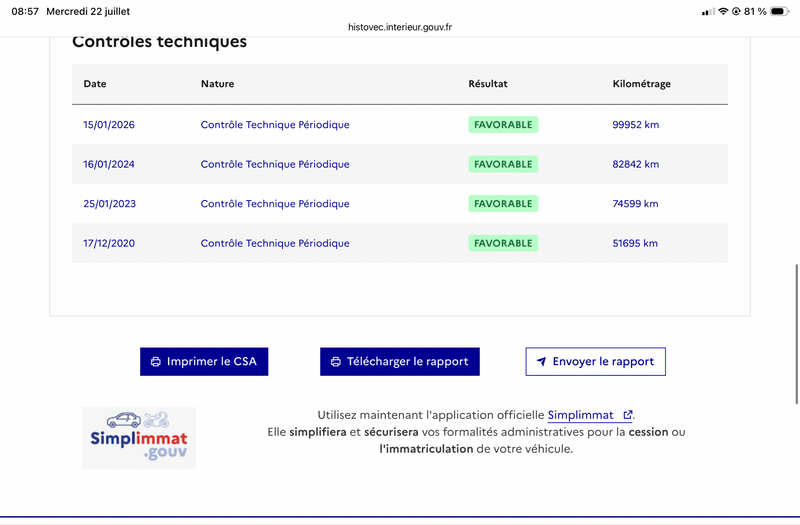Click Télécharger le rapport button

tap(399, 361)
